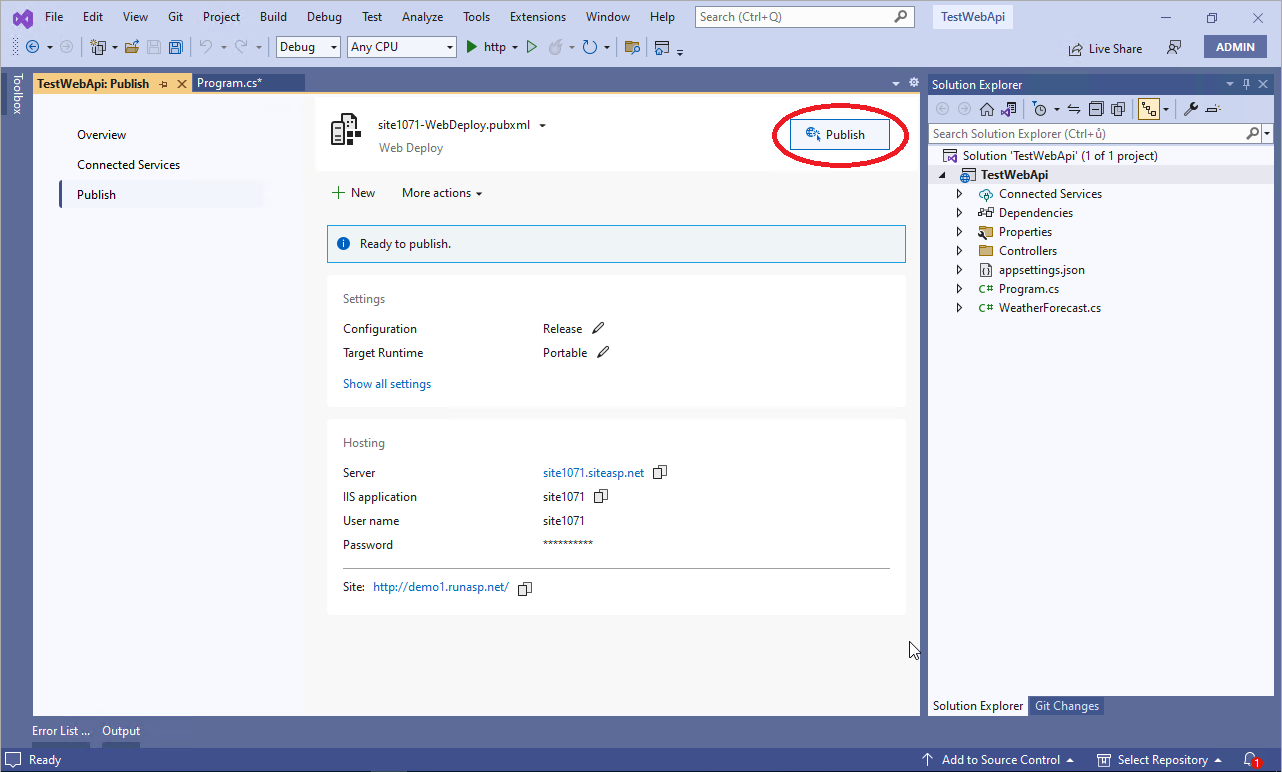This screenshot has width=1282, height=772.
Task: Open the site1071-WebDeploy.pubxml profile dropdown
Action: [x=542, y=126]
